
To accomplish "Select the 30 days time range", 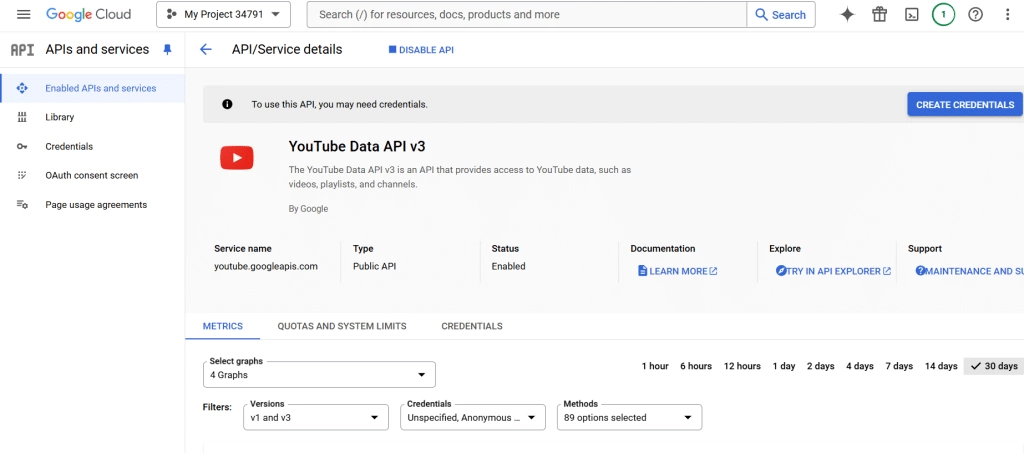I will tap(993, 366).
